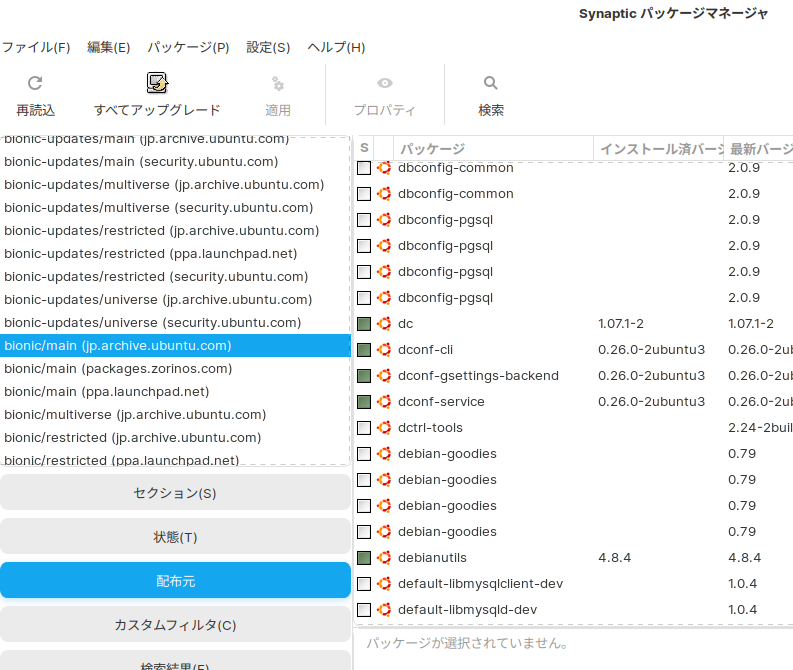The height and width of the screenshot is (670, 793).
Task: Open the パッケージ(P) menu
Action: (188, 48)
